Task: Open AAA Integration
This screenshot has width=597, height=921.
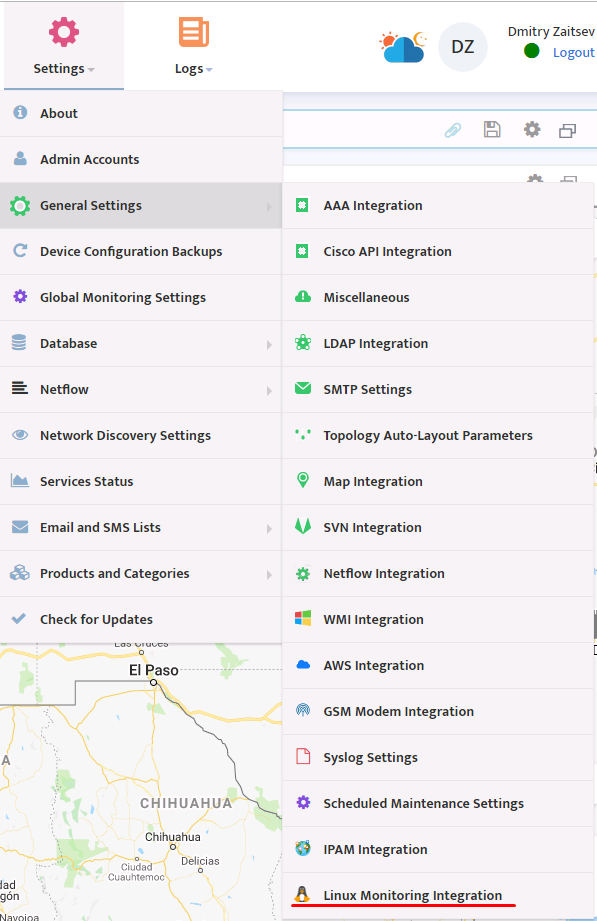Action: 438,206
